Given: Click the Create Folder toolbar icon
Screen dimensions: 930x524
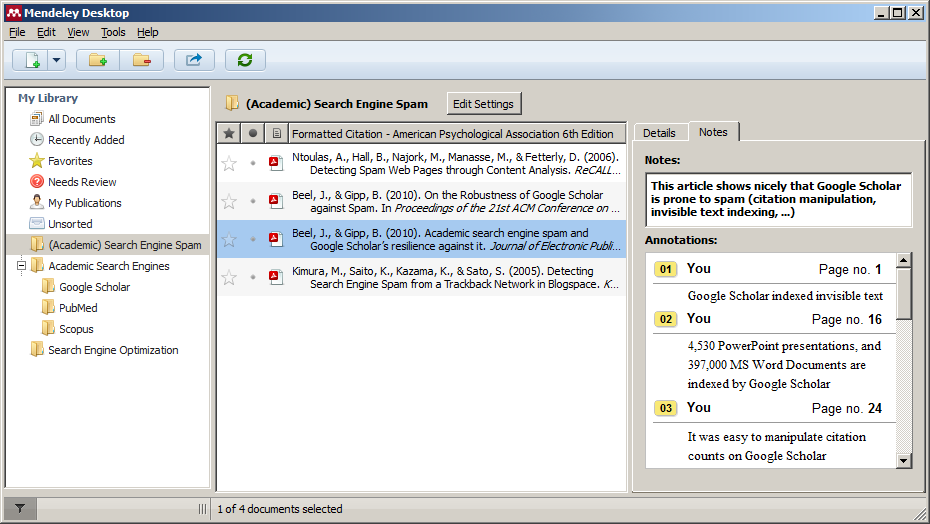Looking at the screenshot, I should click(98, 60).
